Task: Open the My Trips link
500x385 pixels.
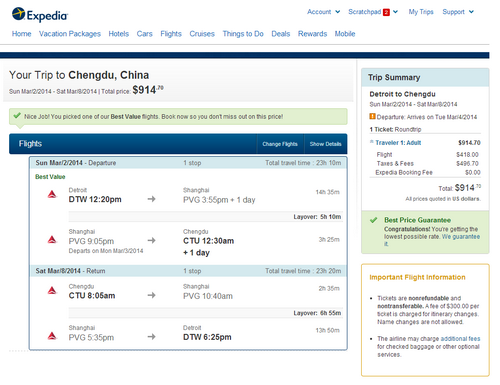Action: point(421,12)
